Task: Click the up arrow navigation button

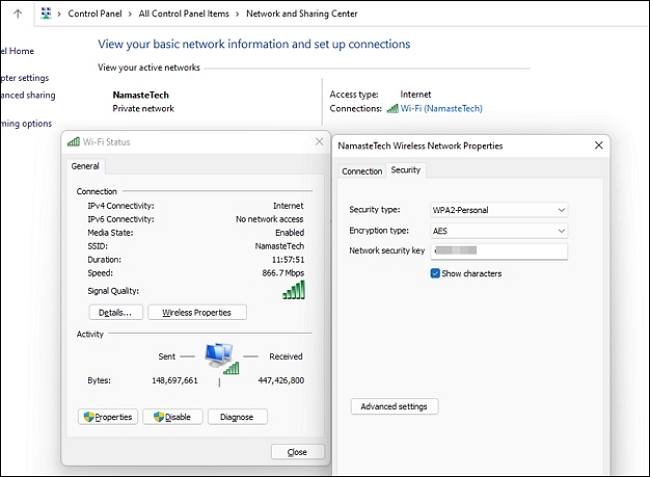Action: tap(17, 14)
